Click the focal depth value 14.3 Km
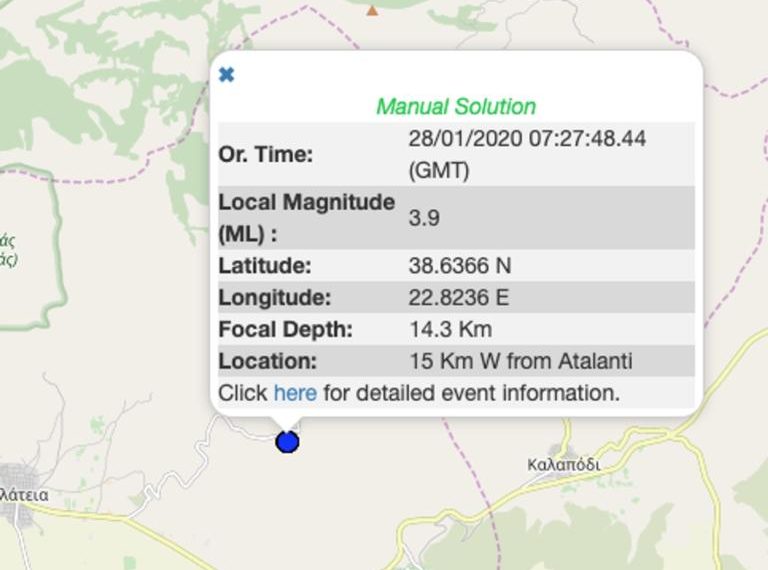This screenshot has width=768, height=570. click(x=451, y=329)
